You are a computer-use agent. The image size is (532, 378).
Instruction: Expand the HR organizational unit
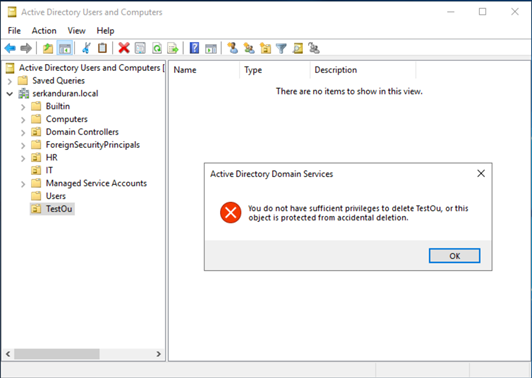coord(23,158)
